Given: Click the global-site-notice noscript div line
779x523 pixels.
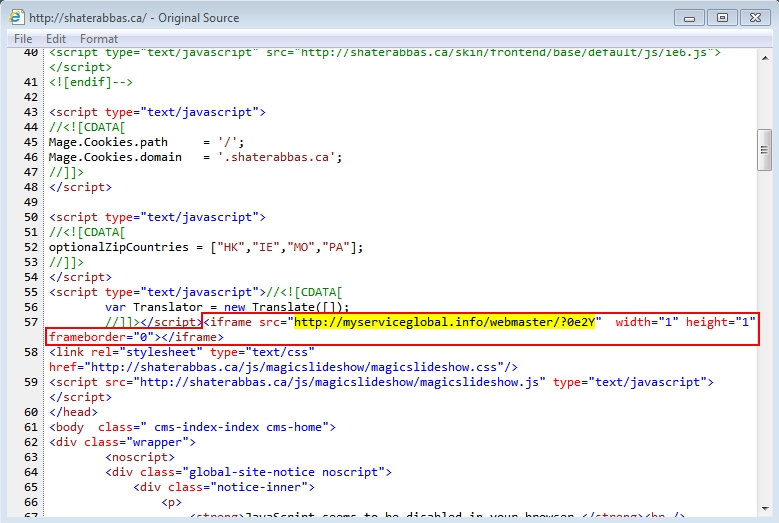Looking at the screenshot, I should (250, 472).
